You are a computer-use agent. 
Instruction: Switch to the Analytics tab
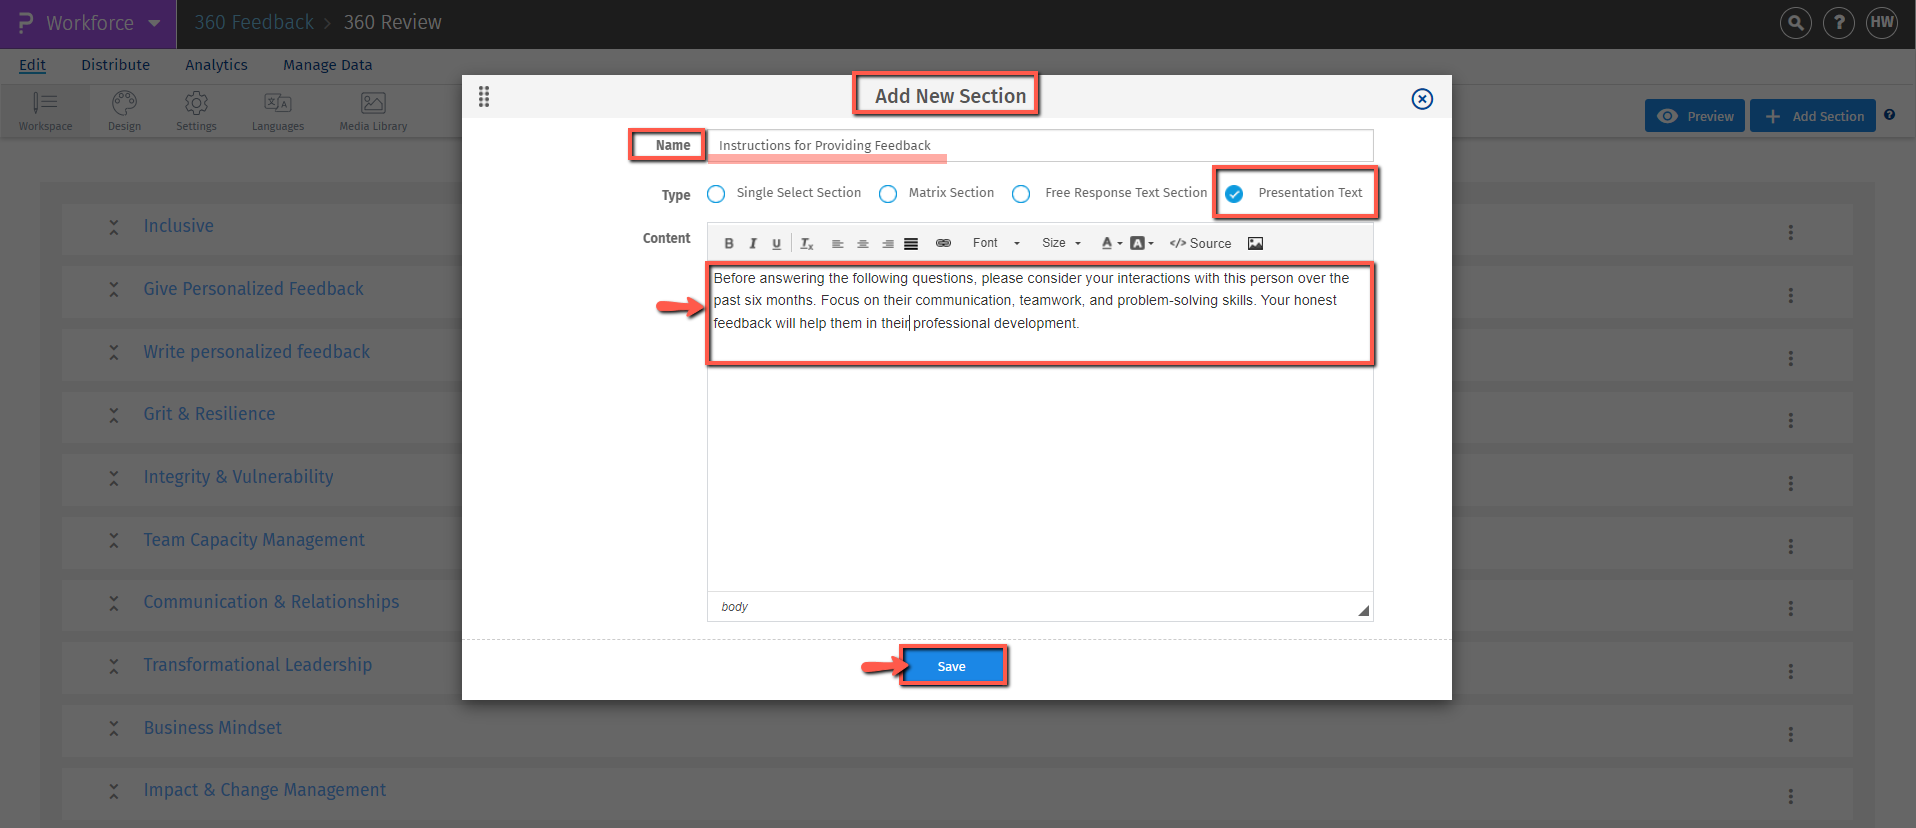[216, 65]
